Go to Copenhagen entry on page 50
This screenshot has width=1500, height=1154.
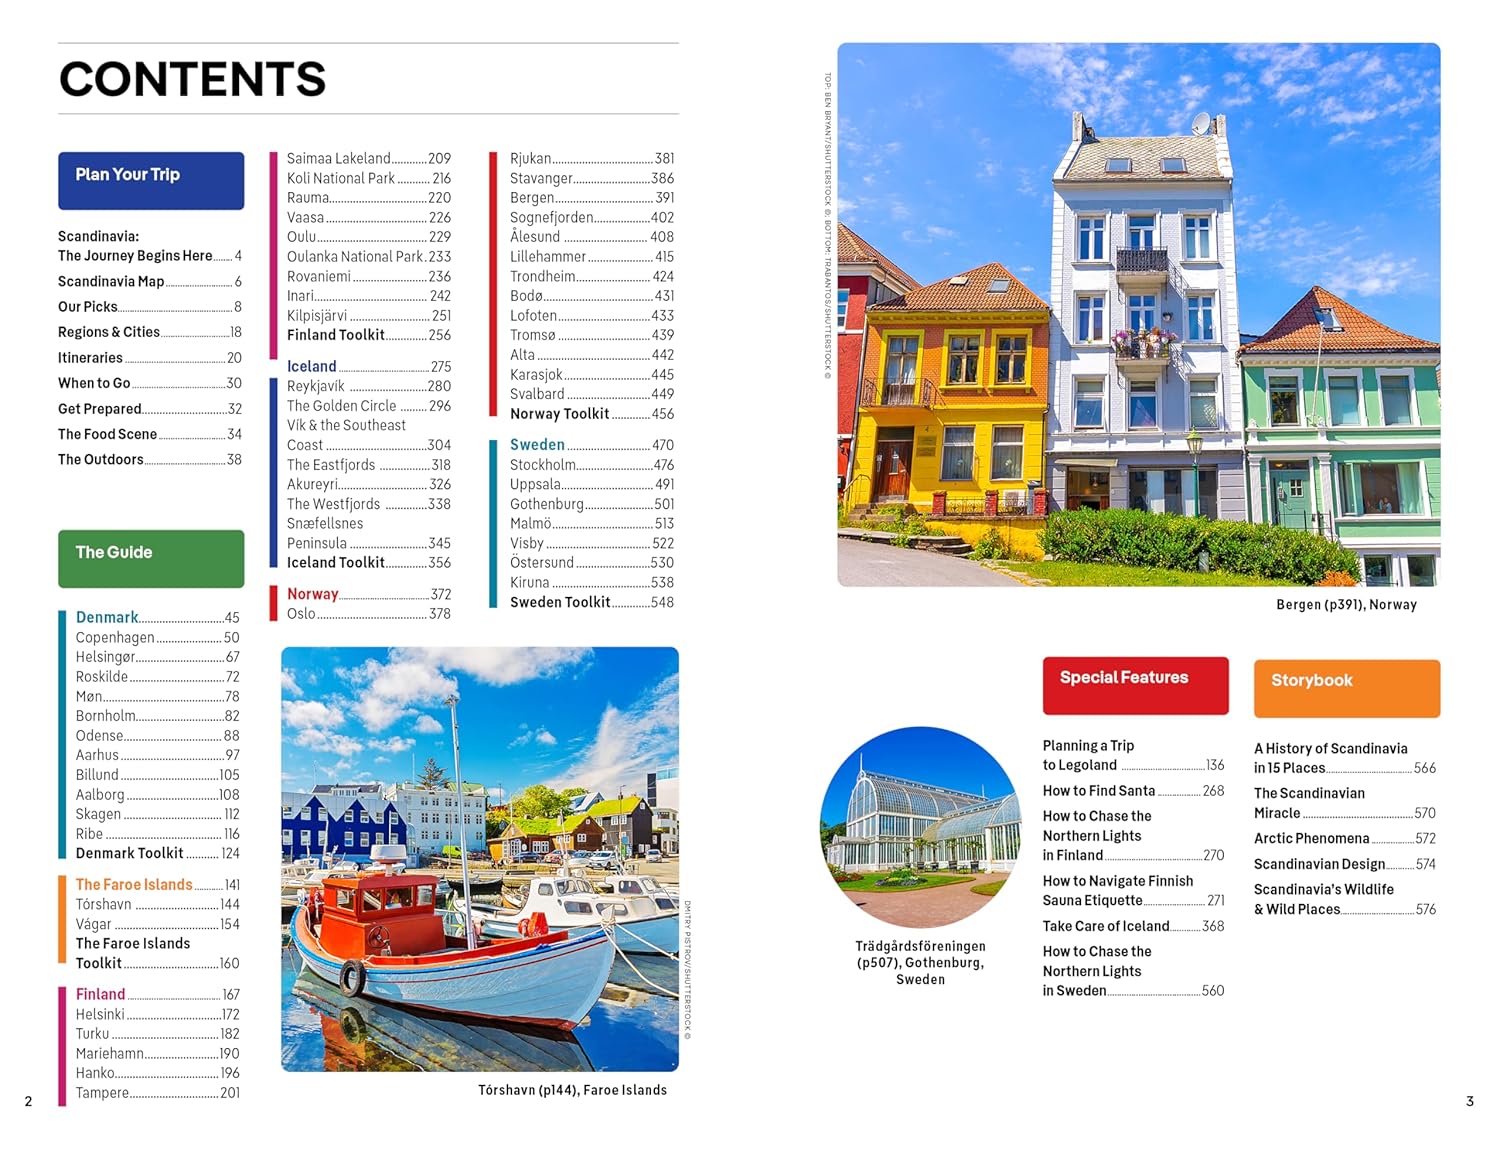point(115,638)
